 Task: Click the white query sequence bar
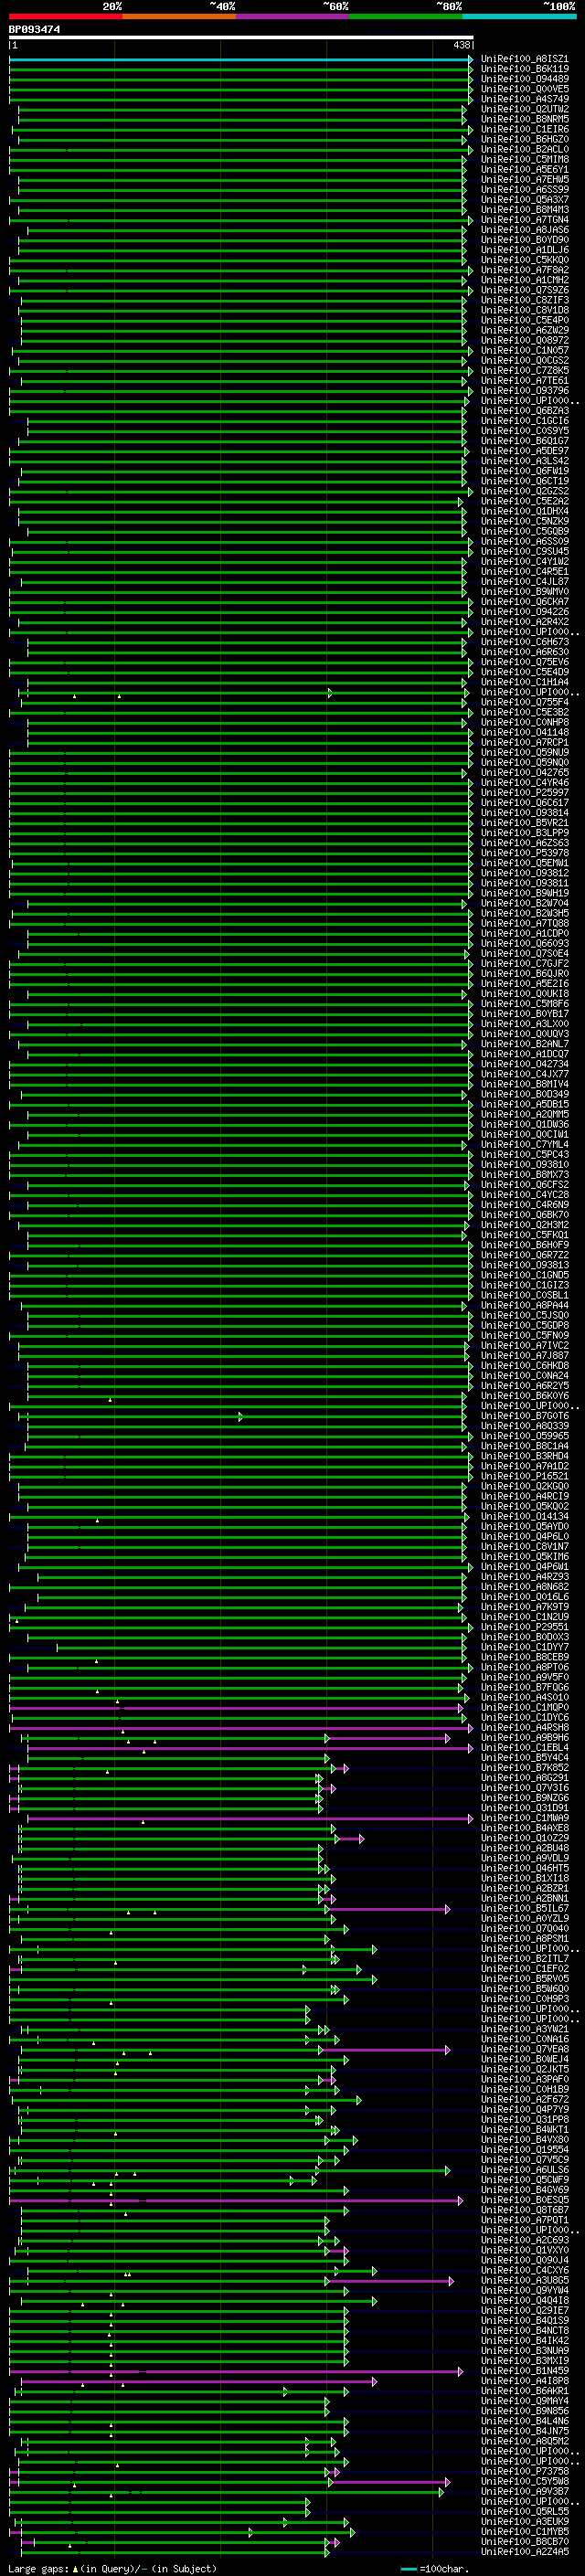pyautogui.click(x=241, y=37)
